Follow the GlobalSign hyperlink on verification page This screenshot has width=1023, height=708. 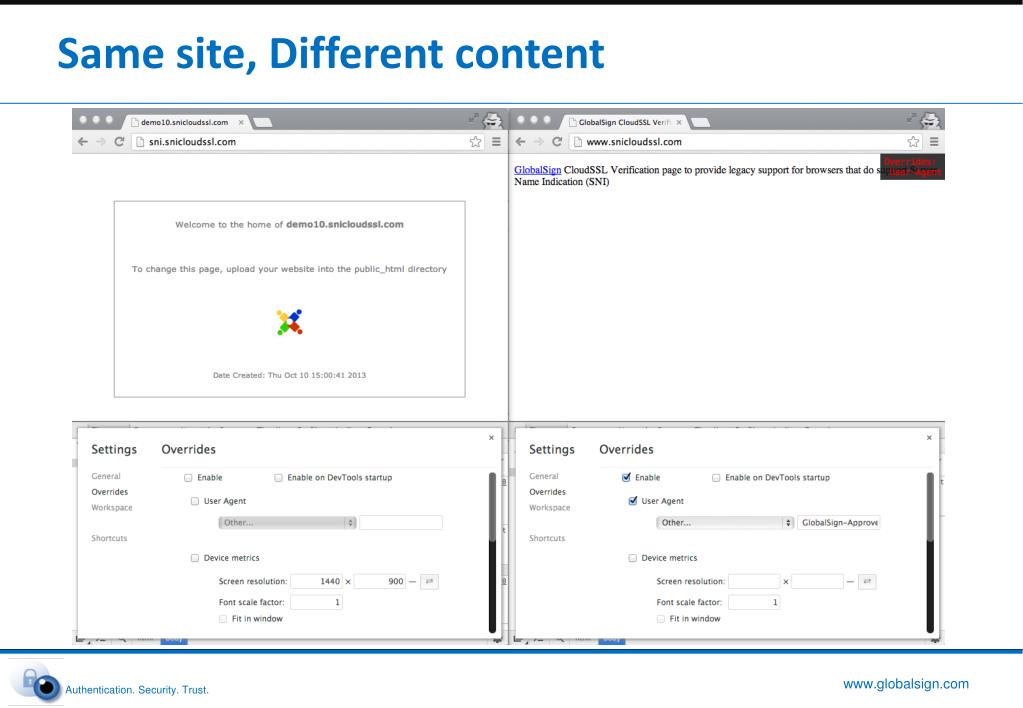point(538,170)
